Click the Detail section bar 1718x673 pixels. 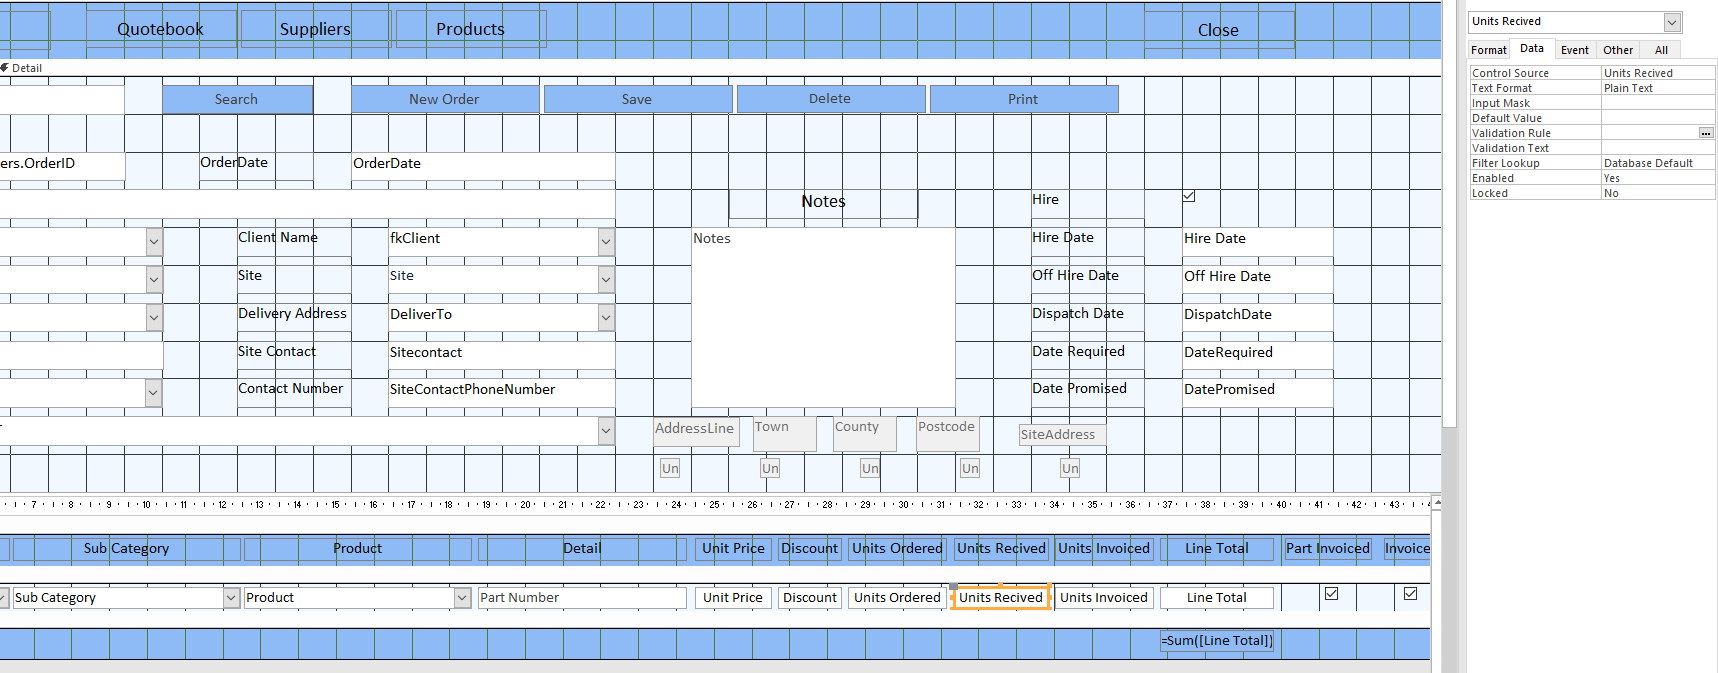720,68
